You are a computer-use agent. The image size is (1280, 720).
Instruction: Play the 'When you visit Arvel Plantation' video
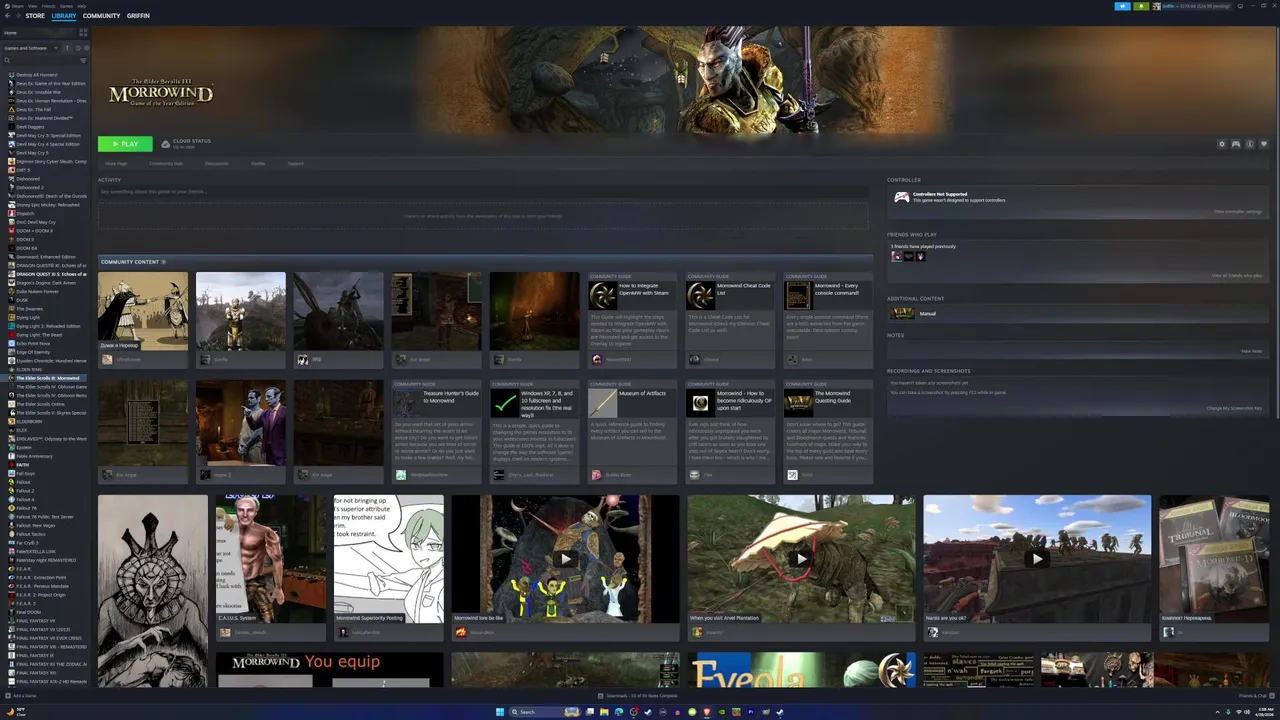(801, 559)
